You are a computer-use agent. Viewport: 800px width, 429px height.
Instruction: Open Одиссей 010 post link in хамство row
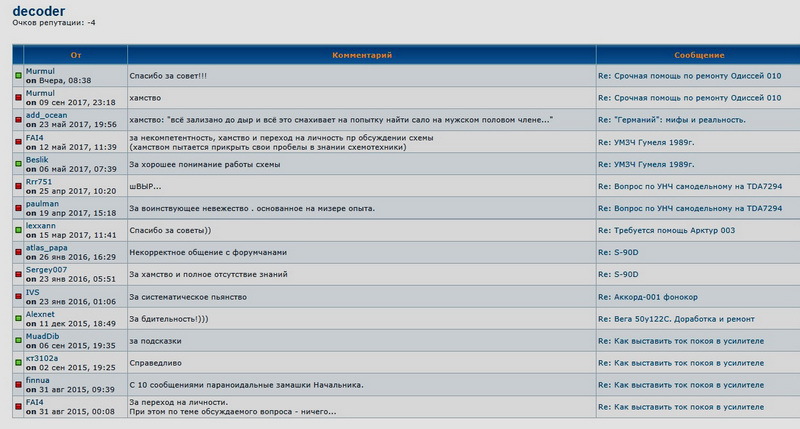(689, 97)
